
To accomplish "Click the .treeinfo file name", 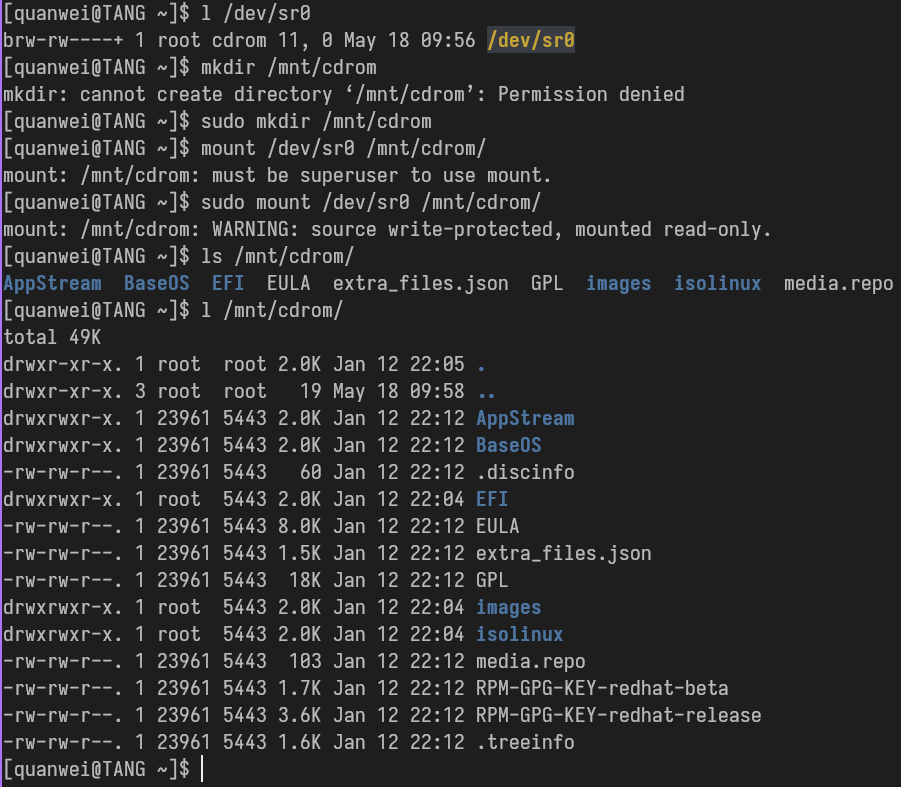I will pos(525,742).
